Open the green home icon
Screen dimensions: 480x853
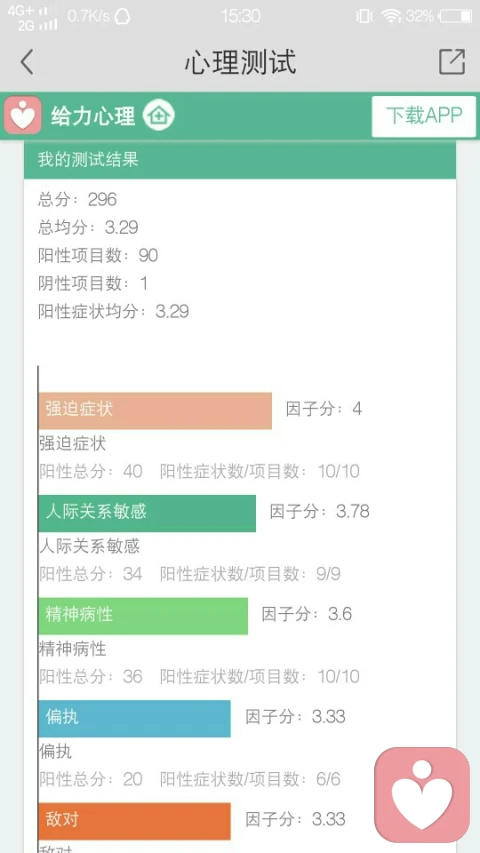click(158, 116)
